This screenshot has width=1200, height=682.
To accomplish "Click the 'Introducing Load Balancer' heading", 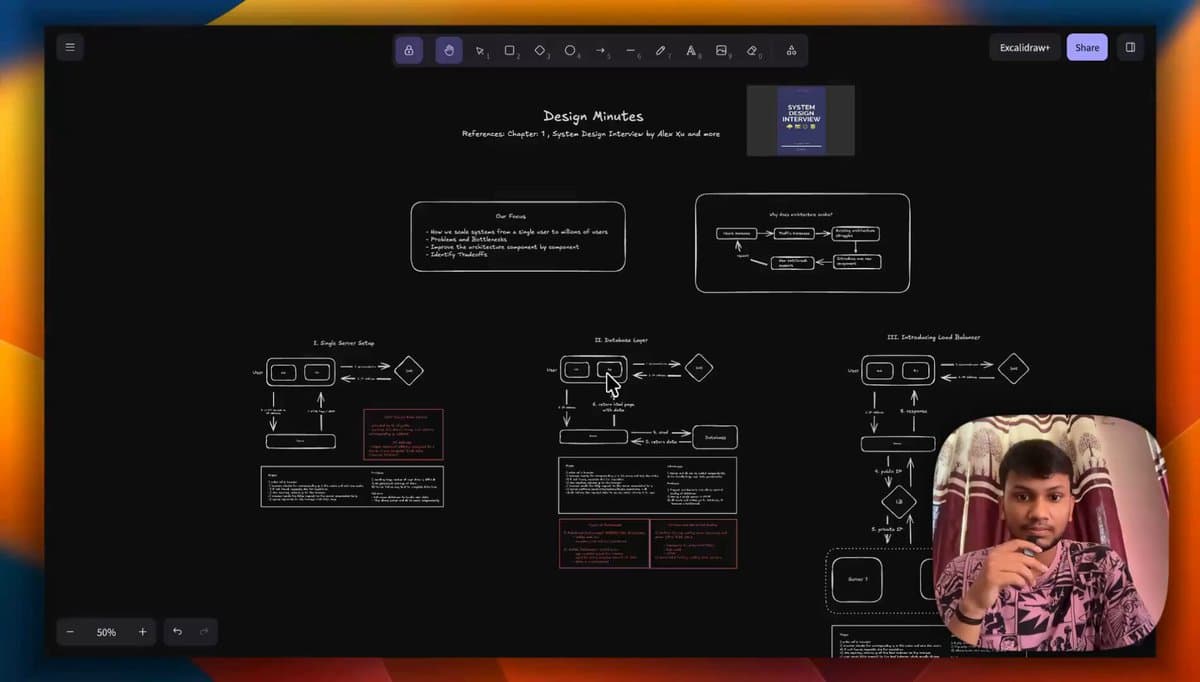I will [x=933, y=338].
